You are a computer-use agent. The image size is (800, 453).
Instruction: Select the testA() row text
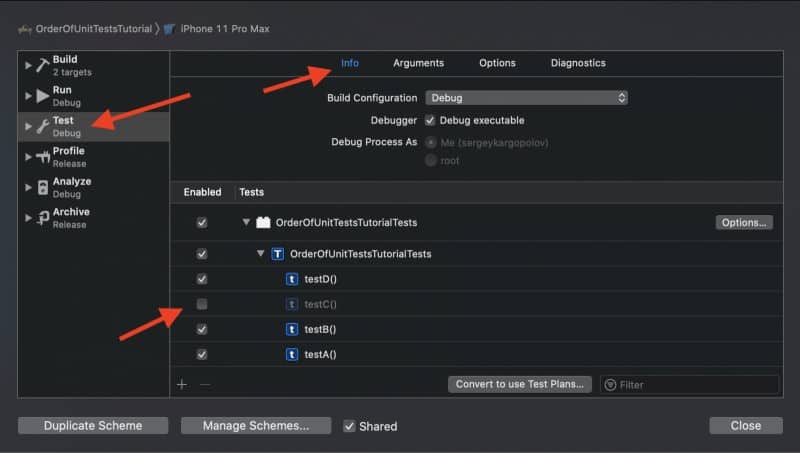tap(320, 354)
